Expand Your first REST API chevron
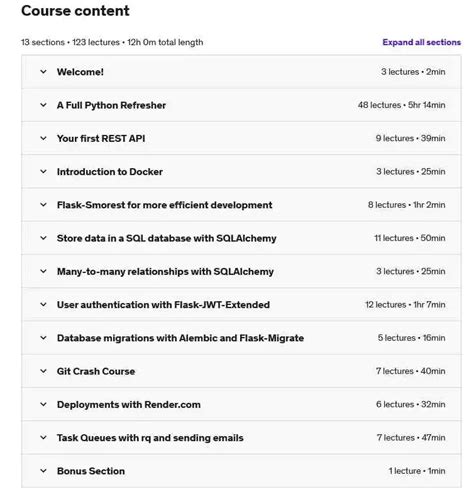The width and height of the screenshot is (474, 497). [x=43, y=138]
